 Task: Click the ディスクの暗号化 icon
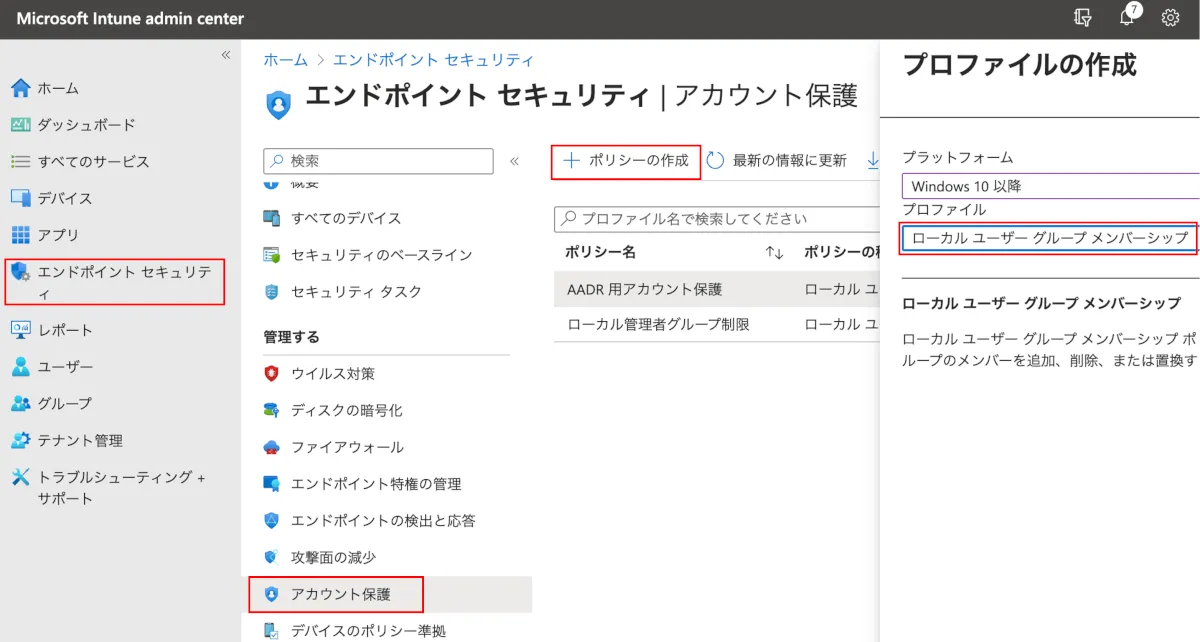(271, 410)
